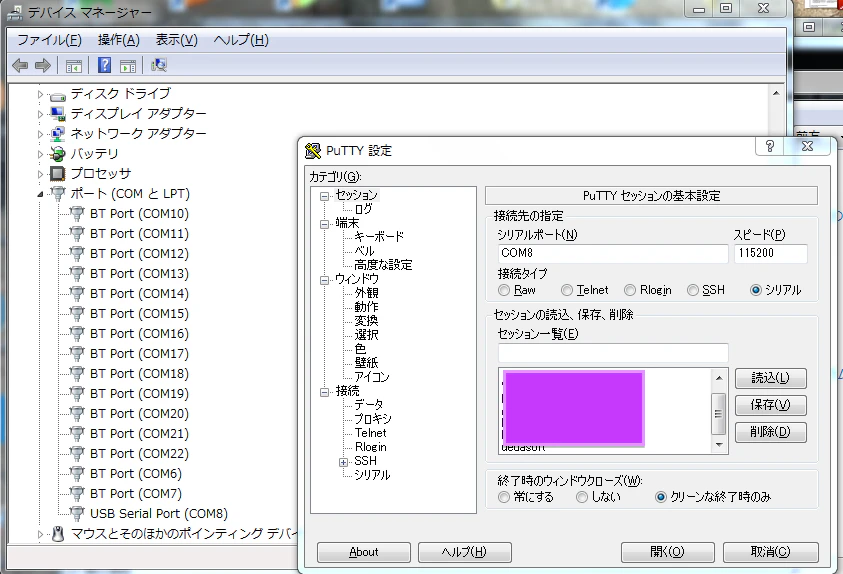
Task: Click the 削除(D) button
Action: coord(770,432)
